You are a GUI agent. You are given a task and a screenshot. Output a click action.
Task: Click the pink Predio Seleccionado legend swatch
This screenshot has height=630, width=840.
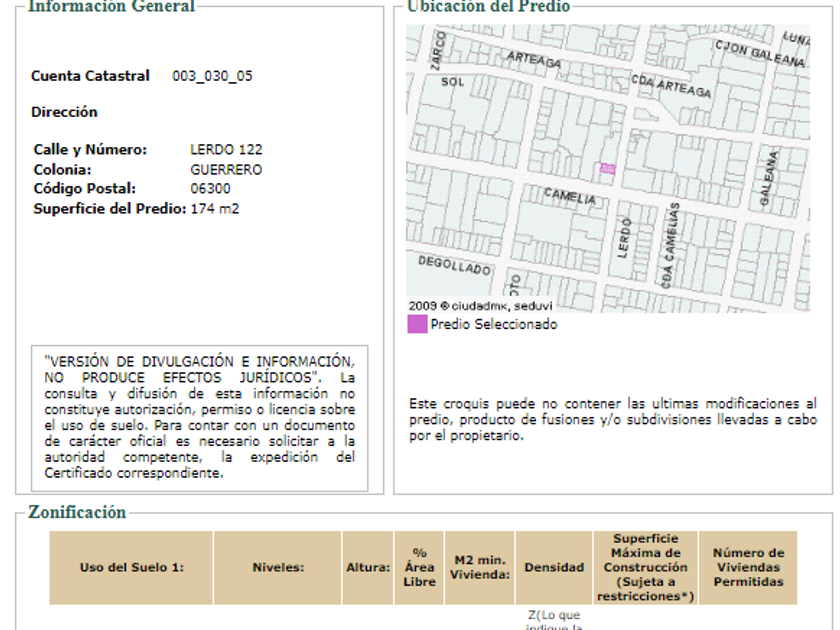[x=417, y=324]
